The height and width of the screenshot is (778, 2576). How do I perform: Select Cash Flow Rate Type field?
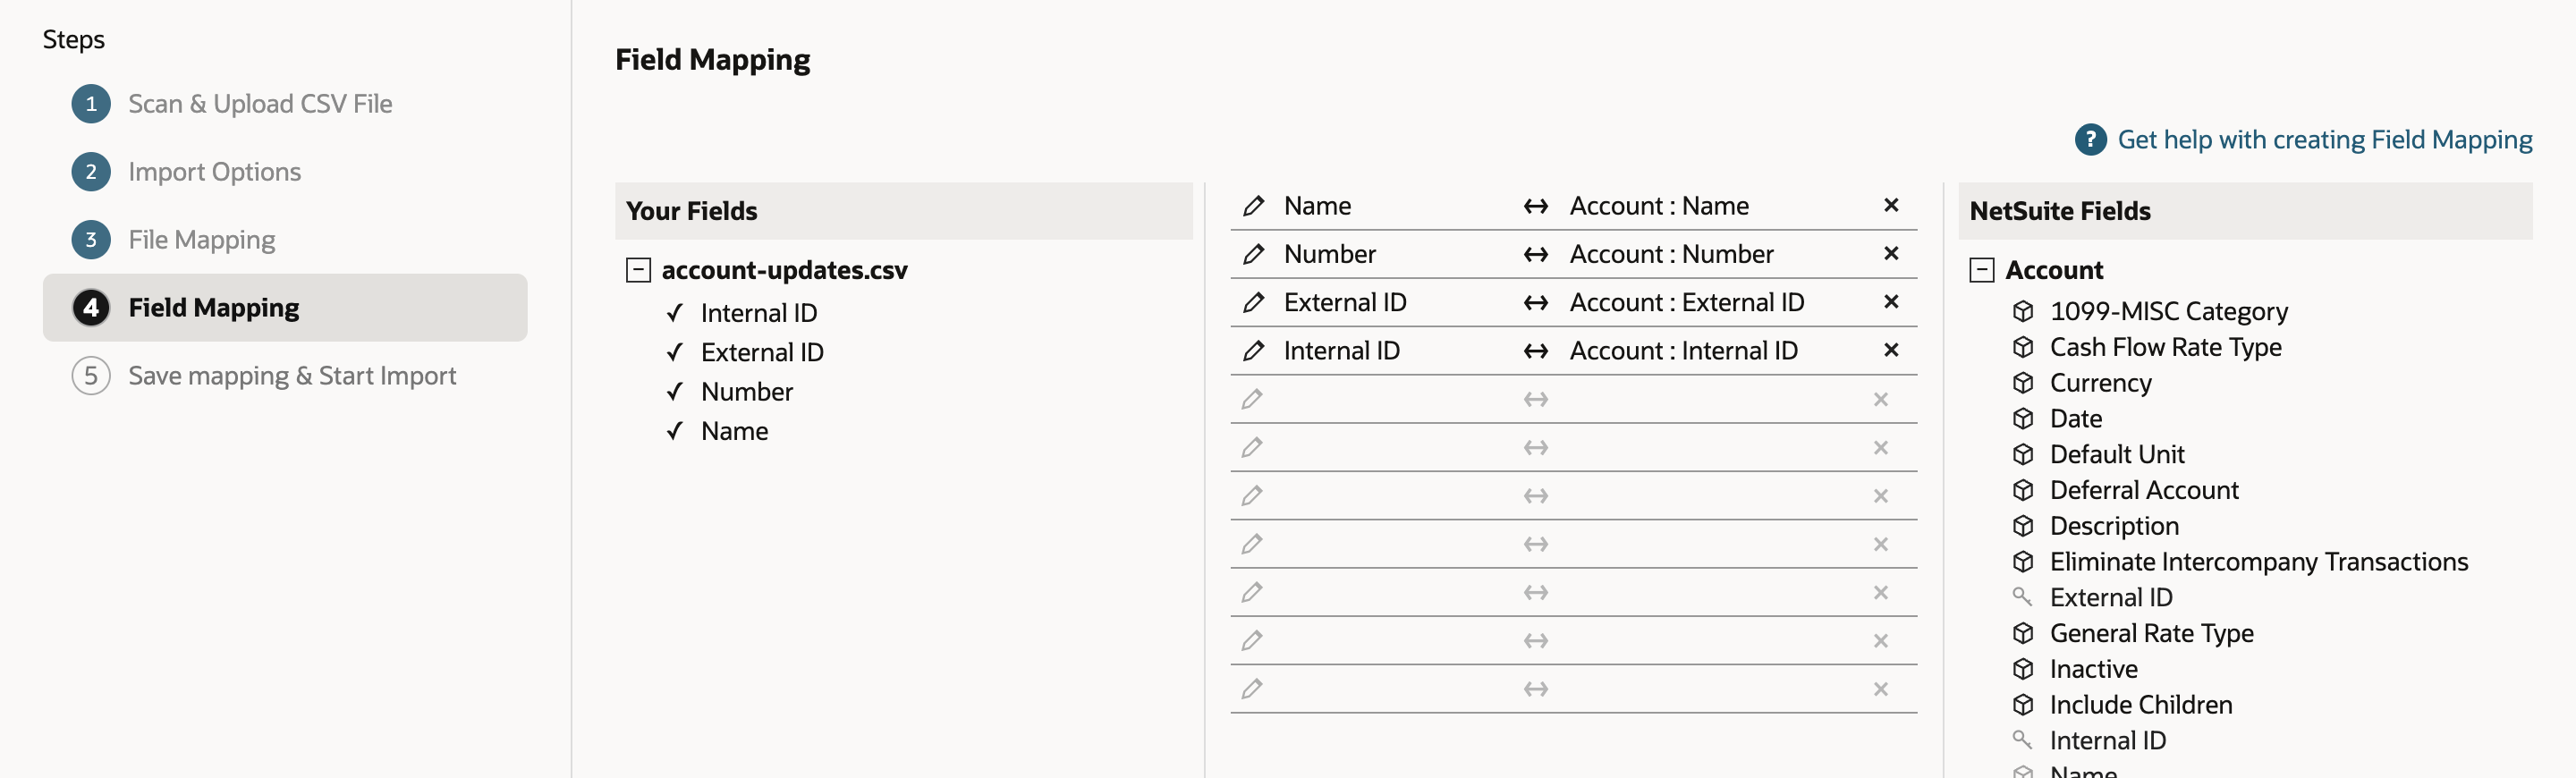(2165, 347)
